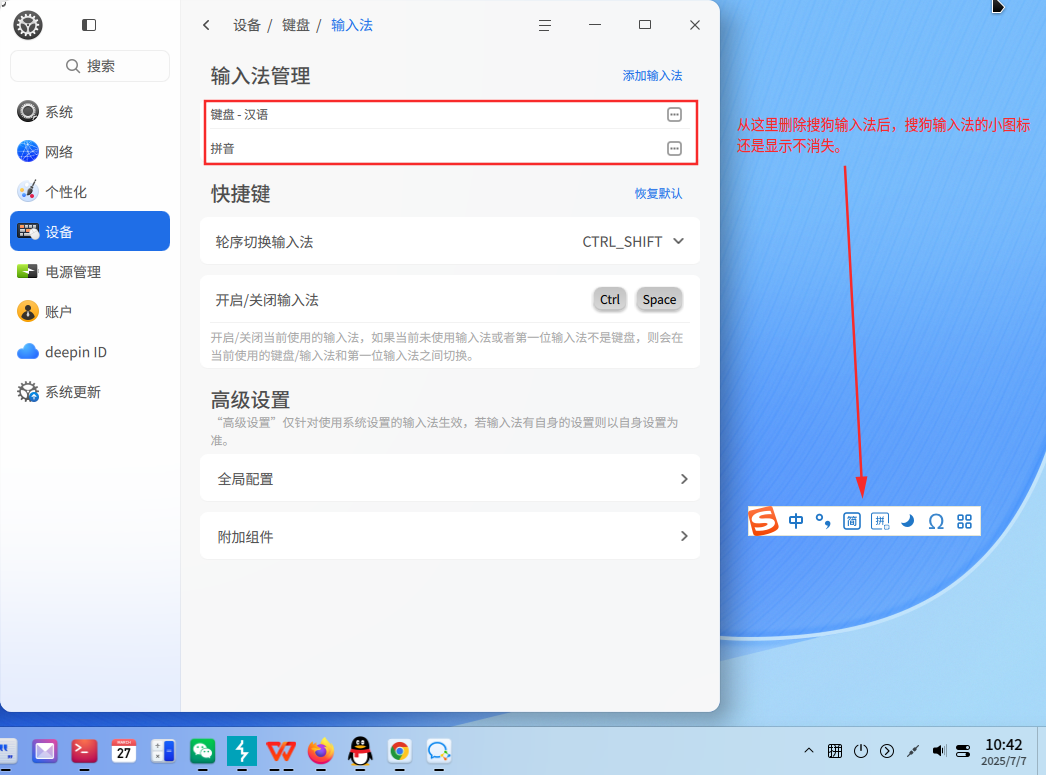Click the 键盘 - 汉语 list row text
The image size is (1046, 775).
click(239, 115)
